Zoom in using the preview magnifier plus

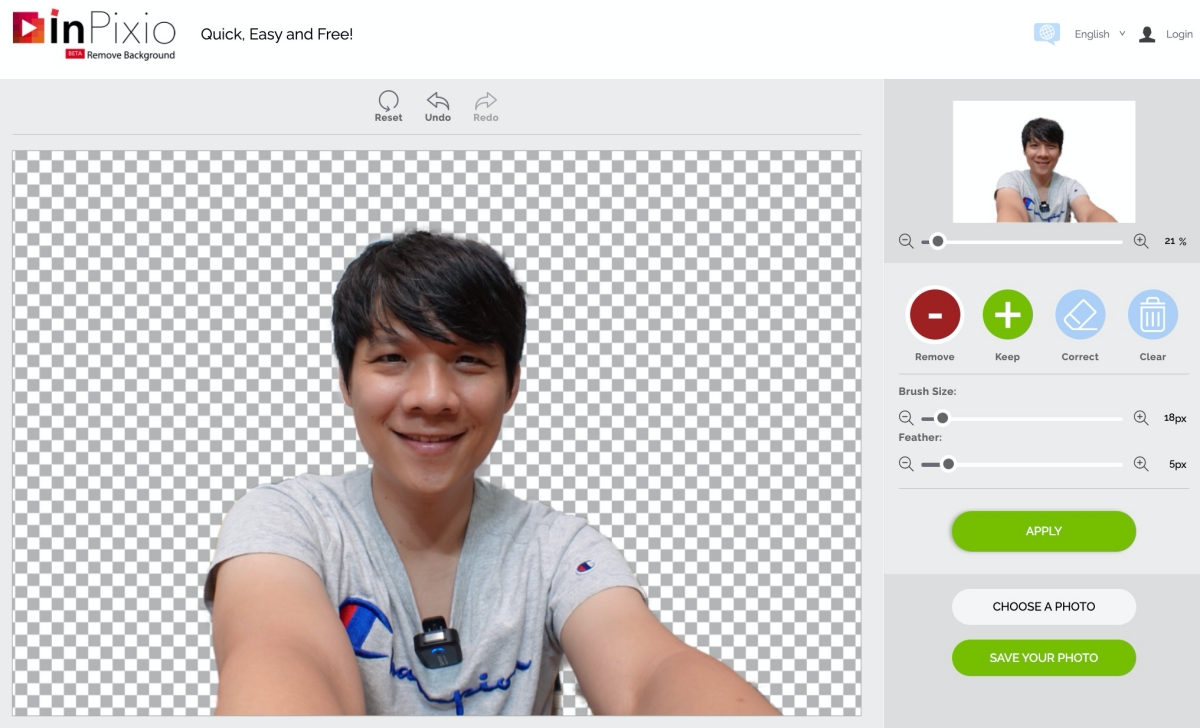point(1141,241)
